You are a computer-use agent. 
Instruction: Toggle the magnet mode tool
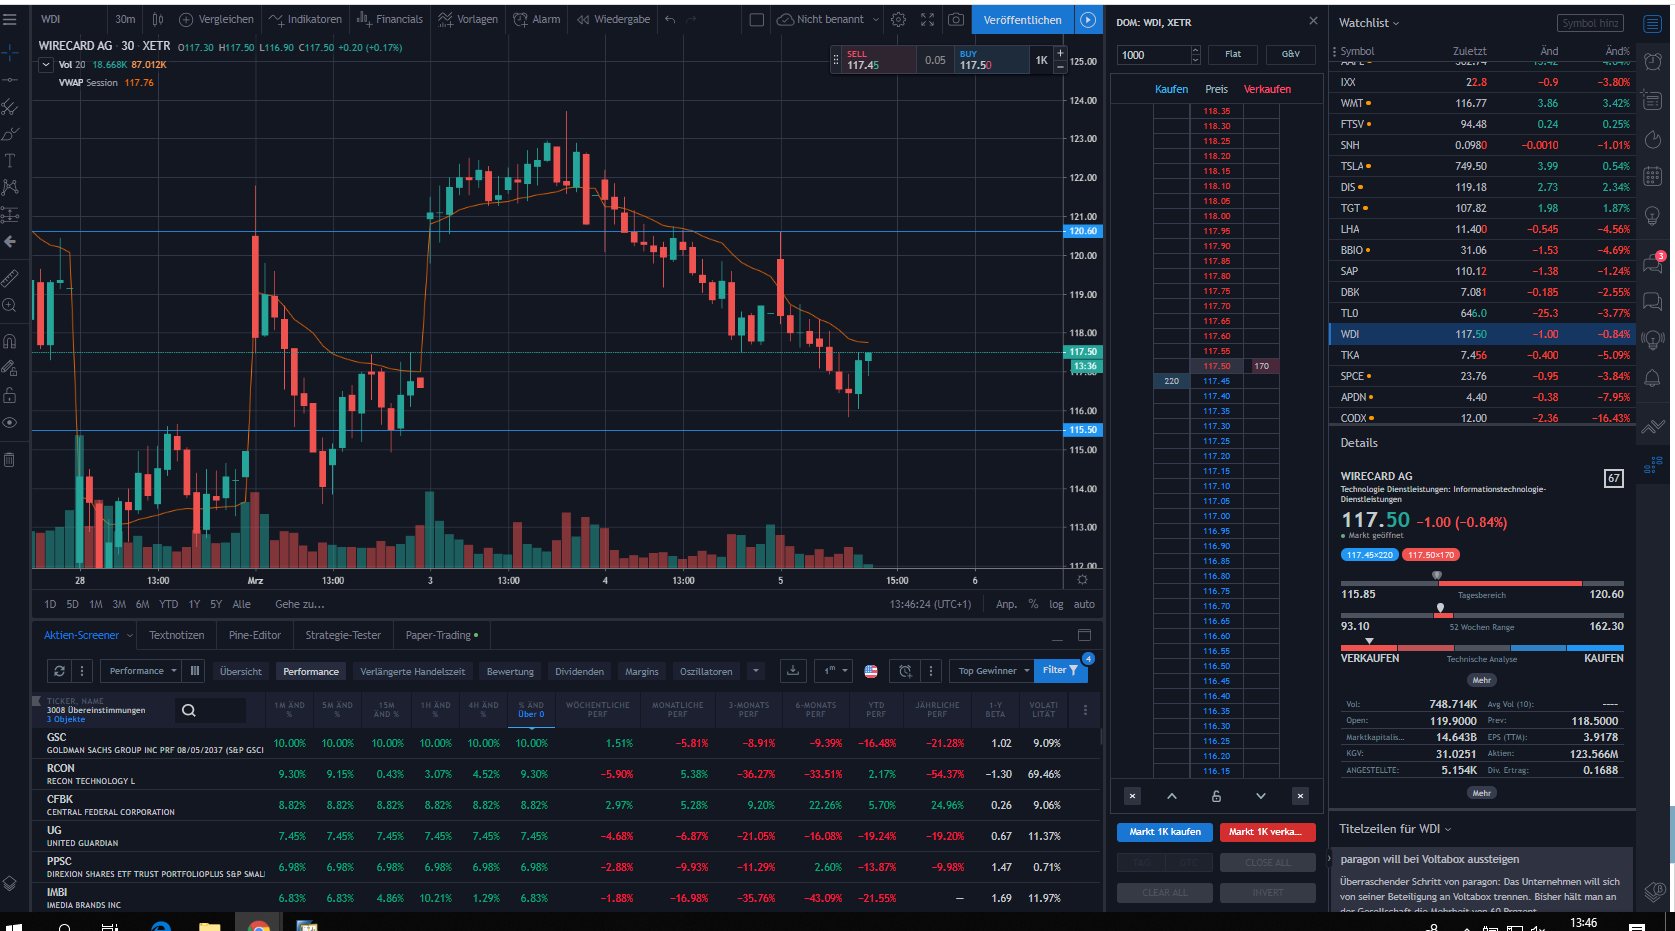click(10, 341)
